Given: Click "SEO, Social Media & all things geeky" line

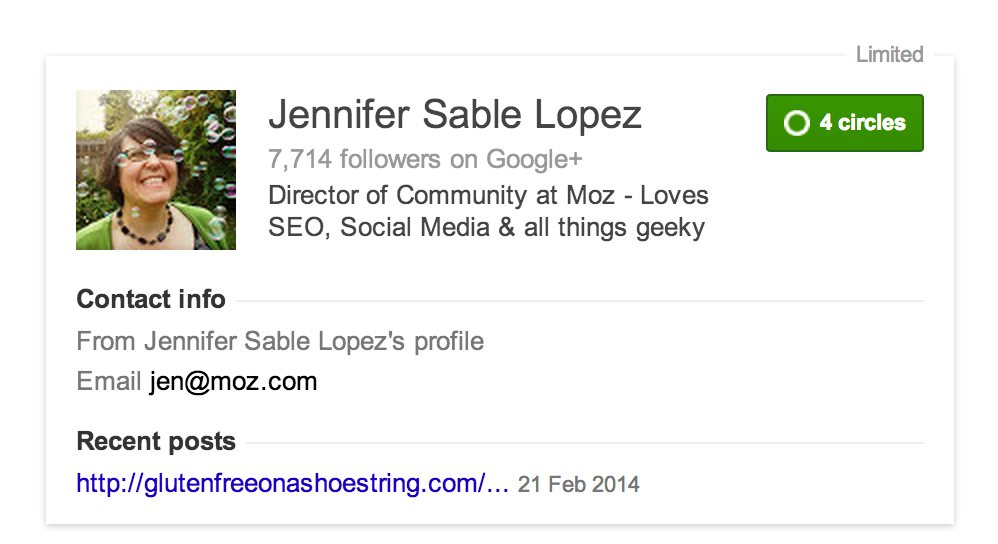Looking at the screenshot, I should 486,228.
